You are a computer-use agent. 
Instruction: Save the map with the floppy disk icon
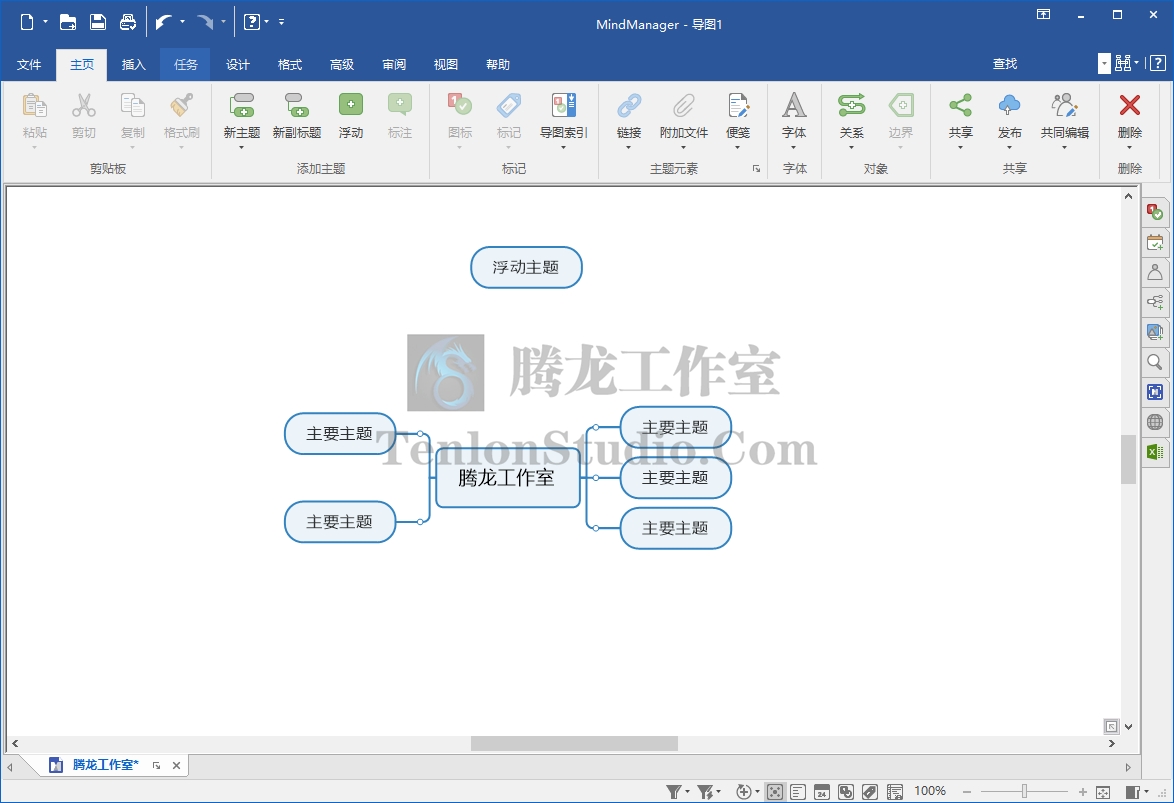[98, 22]
